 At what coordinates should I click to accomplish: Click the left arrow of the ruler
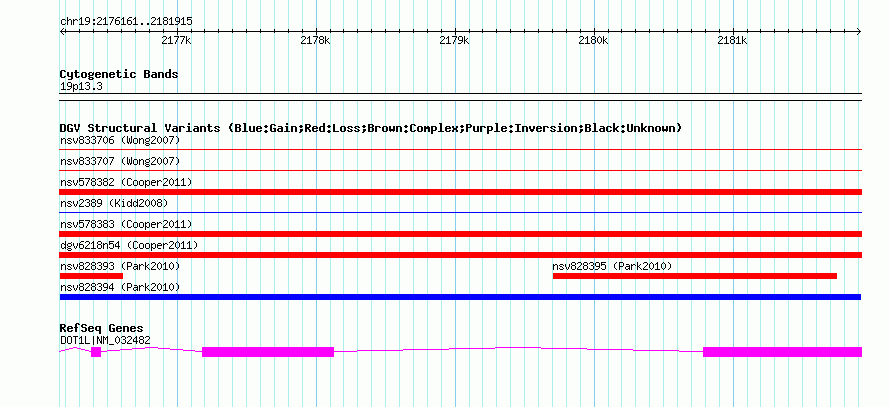click(x=62, y=32)
